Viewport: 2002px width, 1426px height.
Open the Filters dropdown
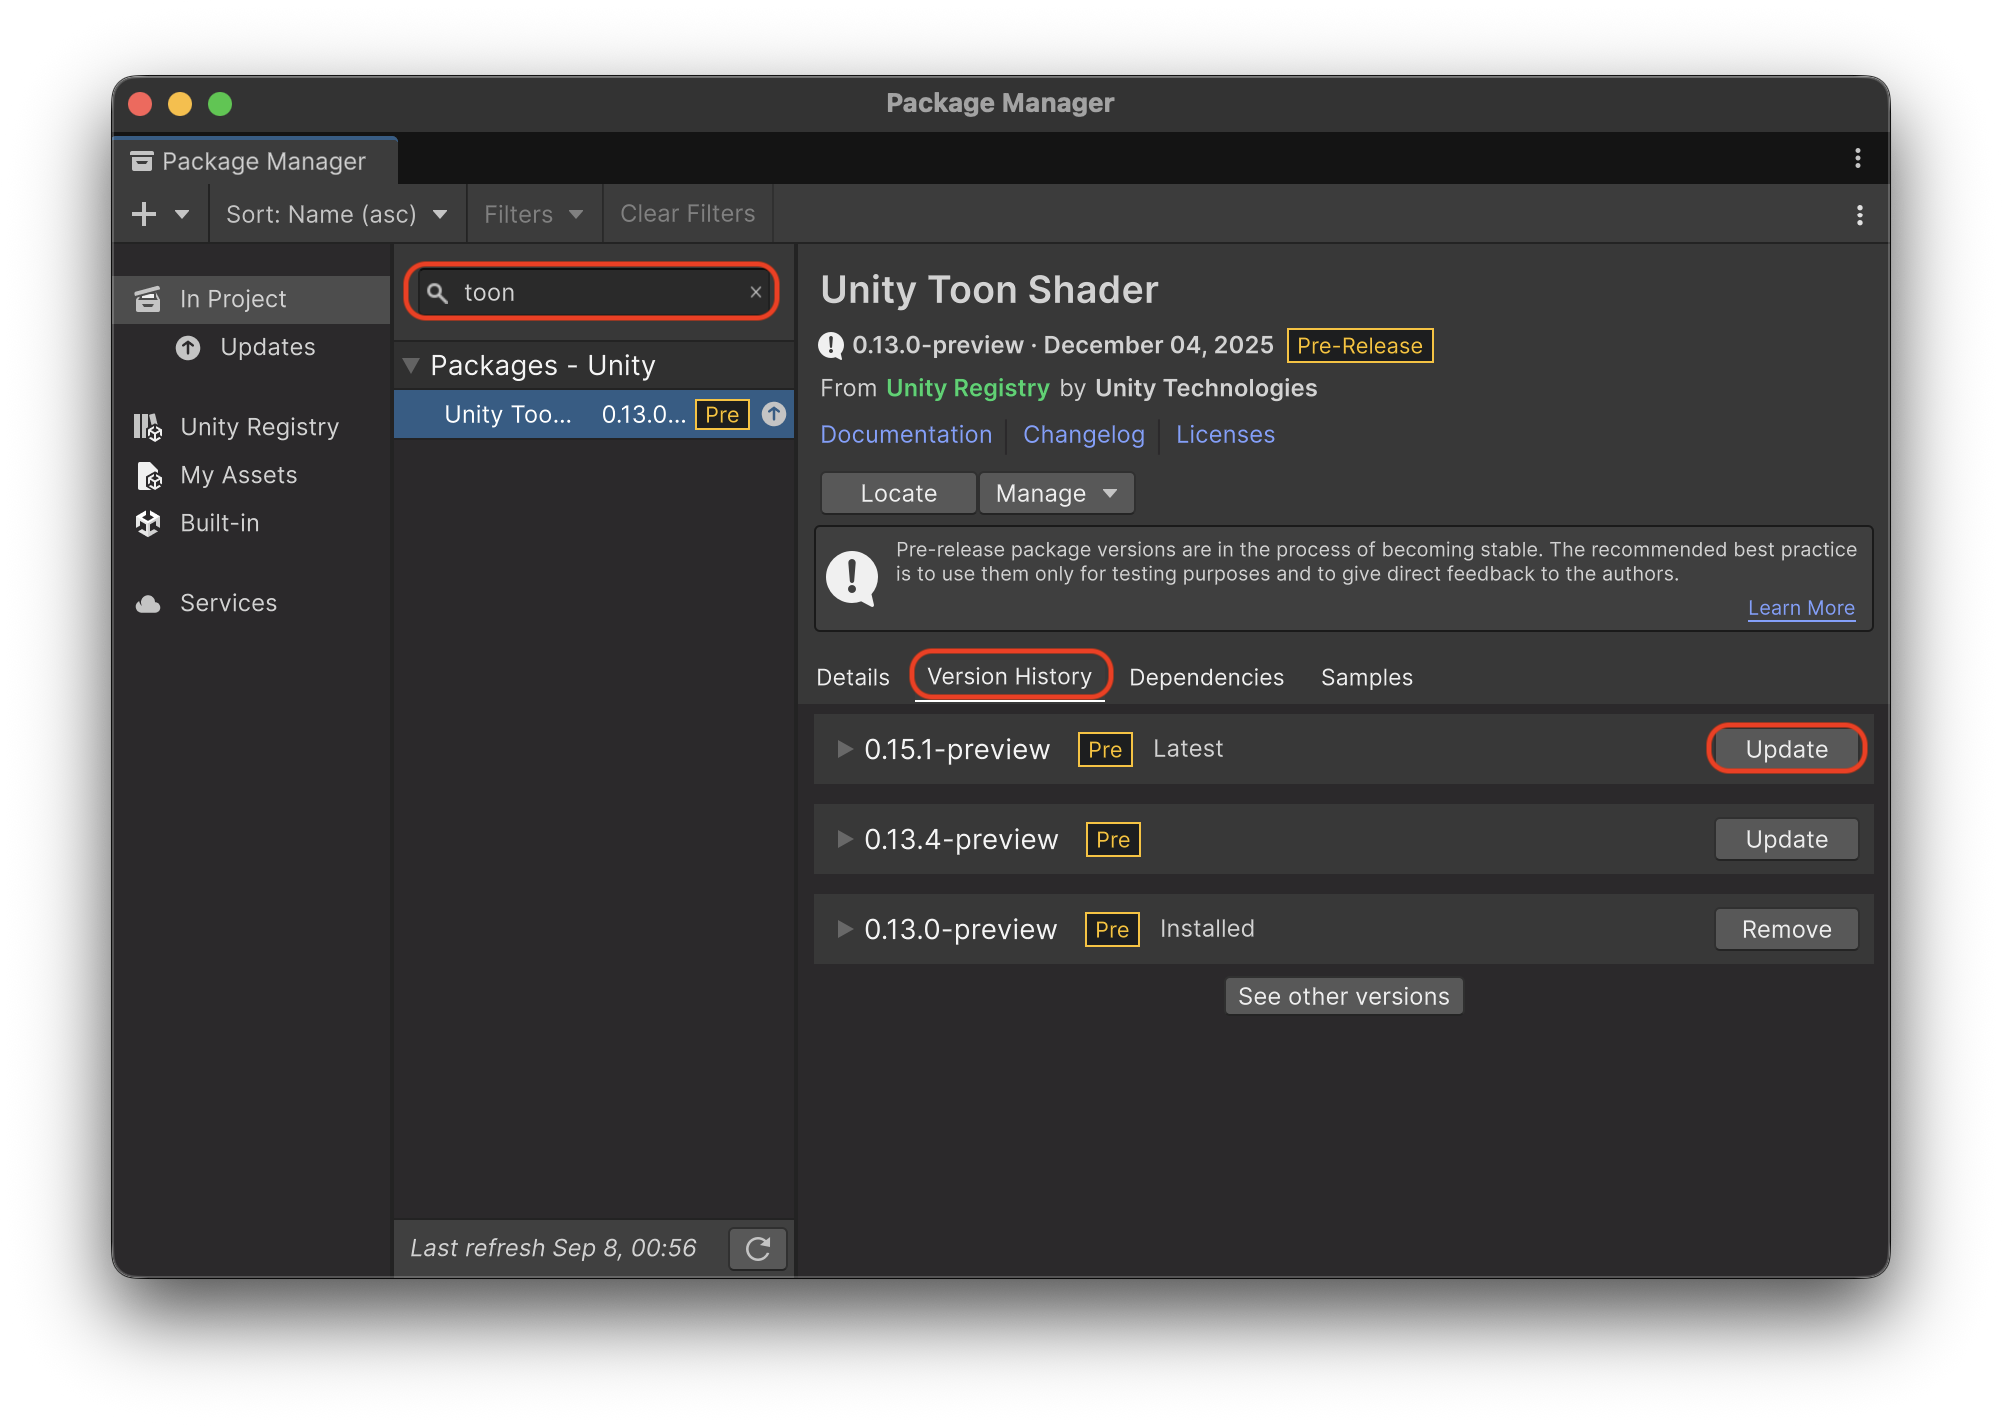(534, 214)
